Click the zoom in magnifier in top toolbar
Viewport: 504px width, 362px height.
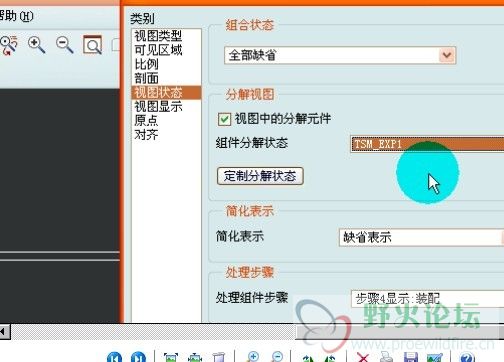point(36,45)
